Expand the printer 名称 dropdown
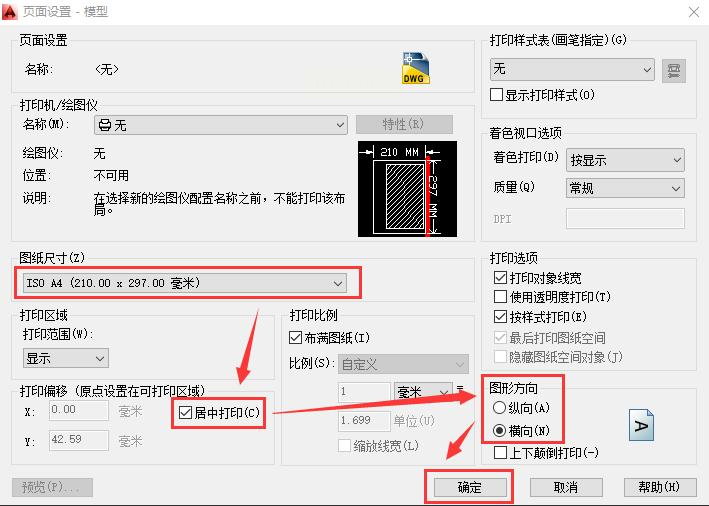 click(221, 125)
